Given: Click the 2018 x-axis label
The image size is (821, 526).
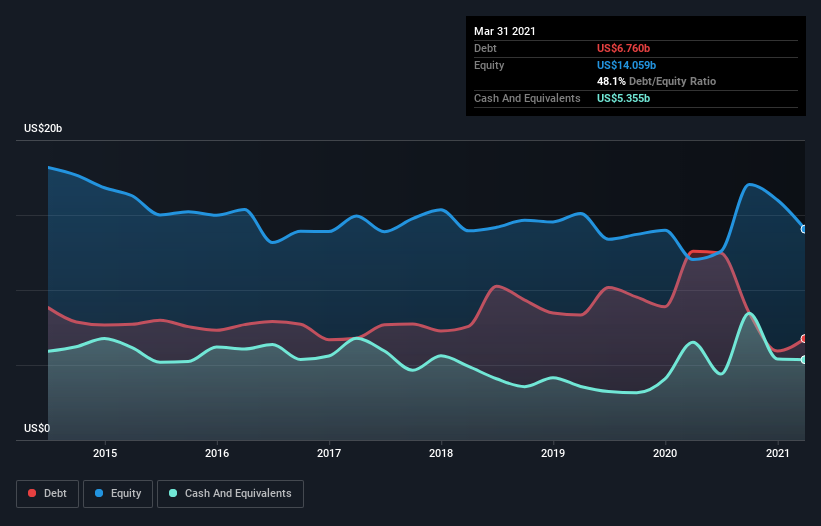Looking at the screenshot, I should 441,453.
